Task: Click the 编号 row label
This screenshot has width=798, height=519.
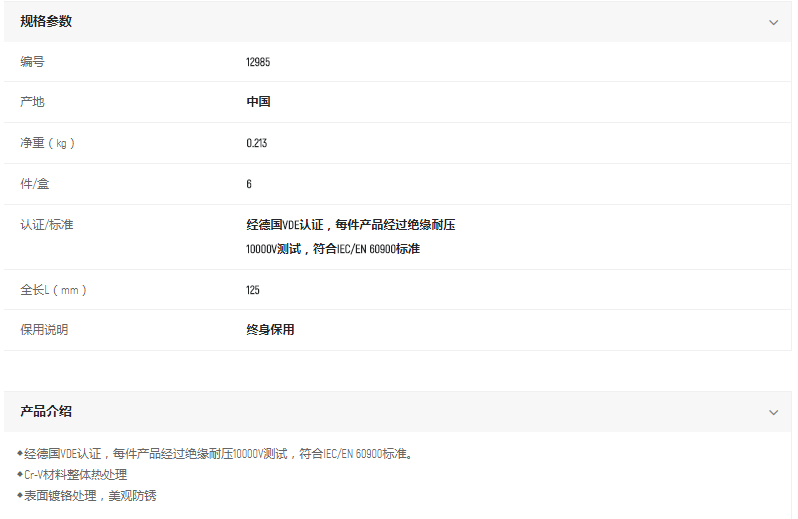Action: [x=32, y=62]
